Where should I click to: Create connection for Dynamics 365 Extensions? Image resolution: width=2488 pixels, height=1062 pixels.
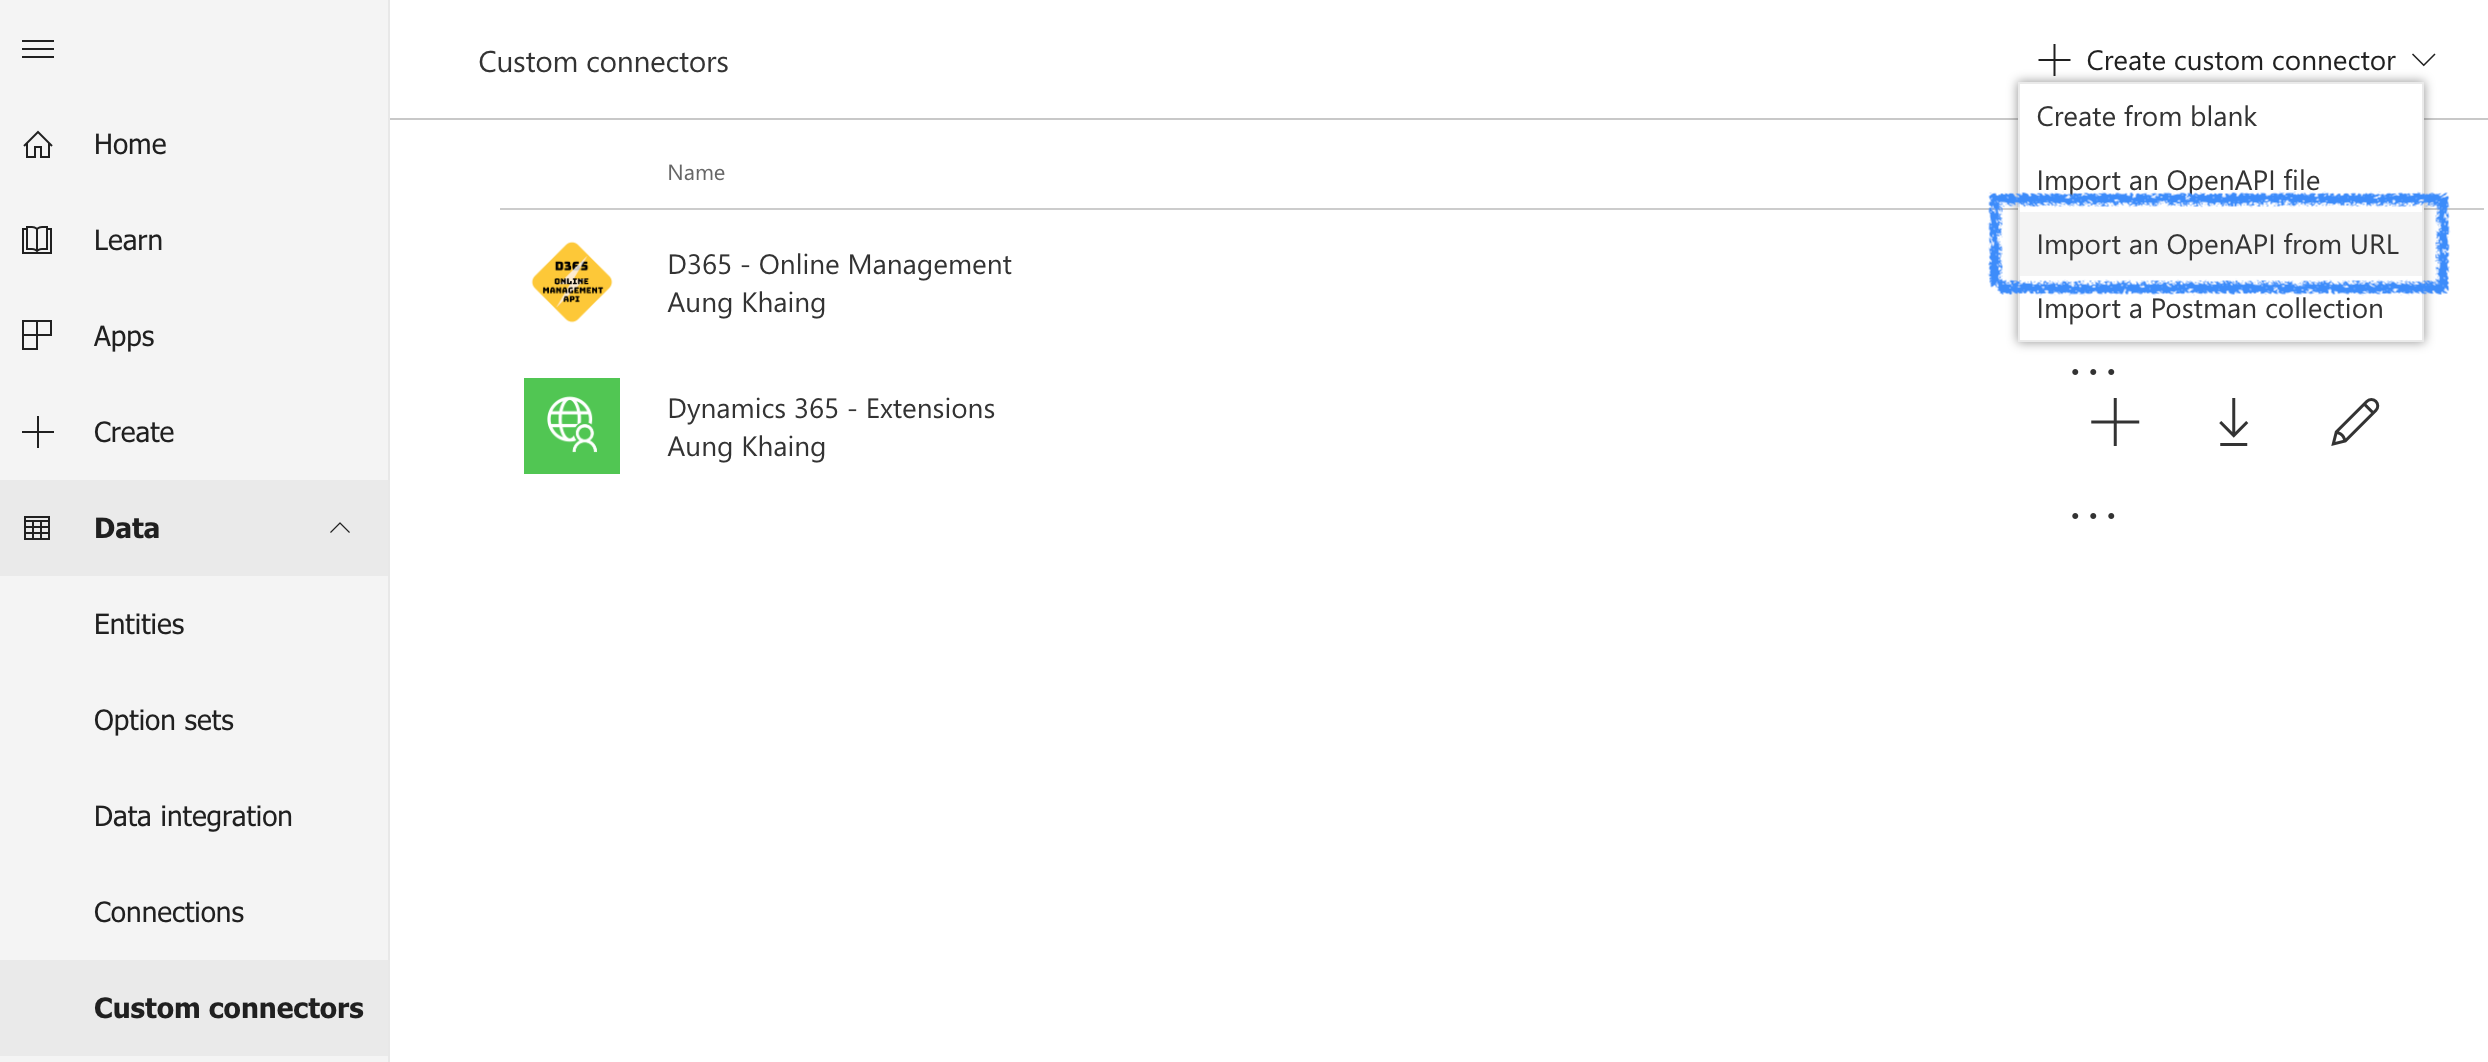click(x=2115, y=422)
